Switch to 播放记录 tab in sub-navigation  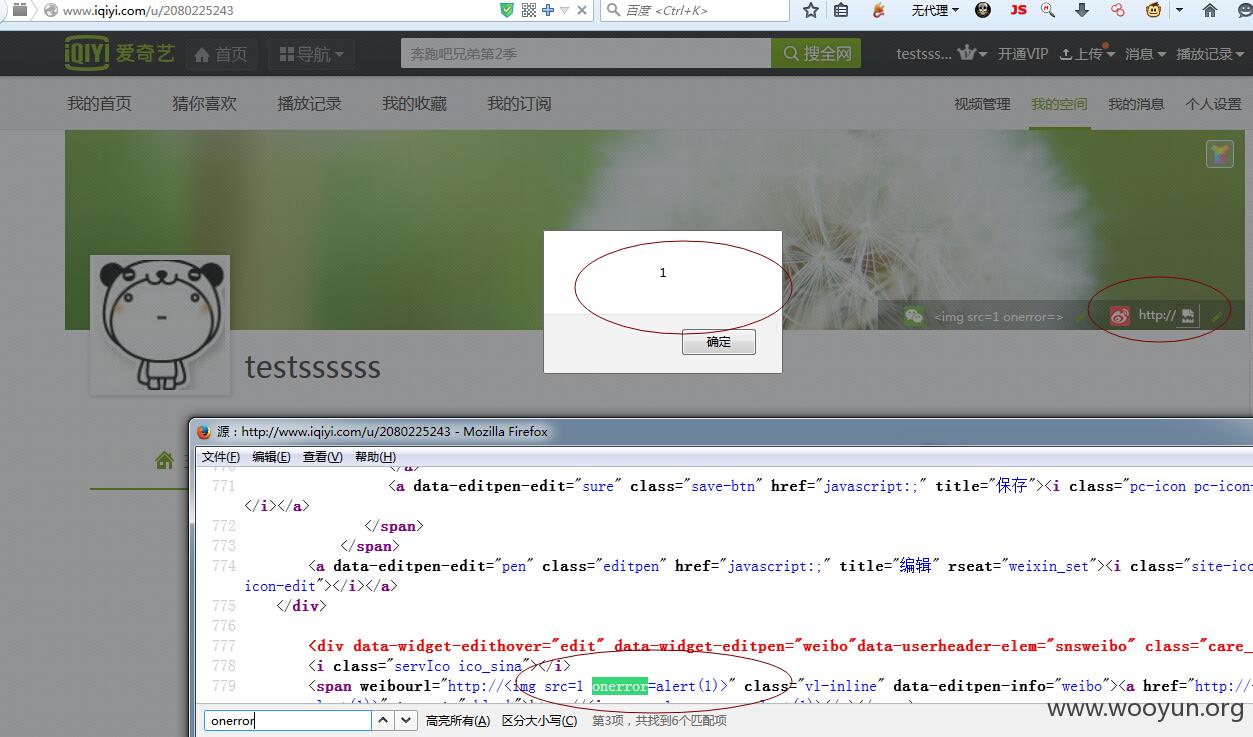(x=309, y=104)
